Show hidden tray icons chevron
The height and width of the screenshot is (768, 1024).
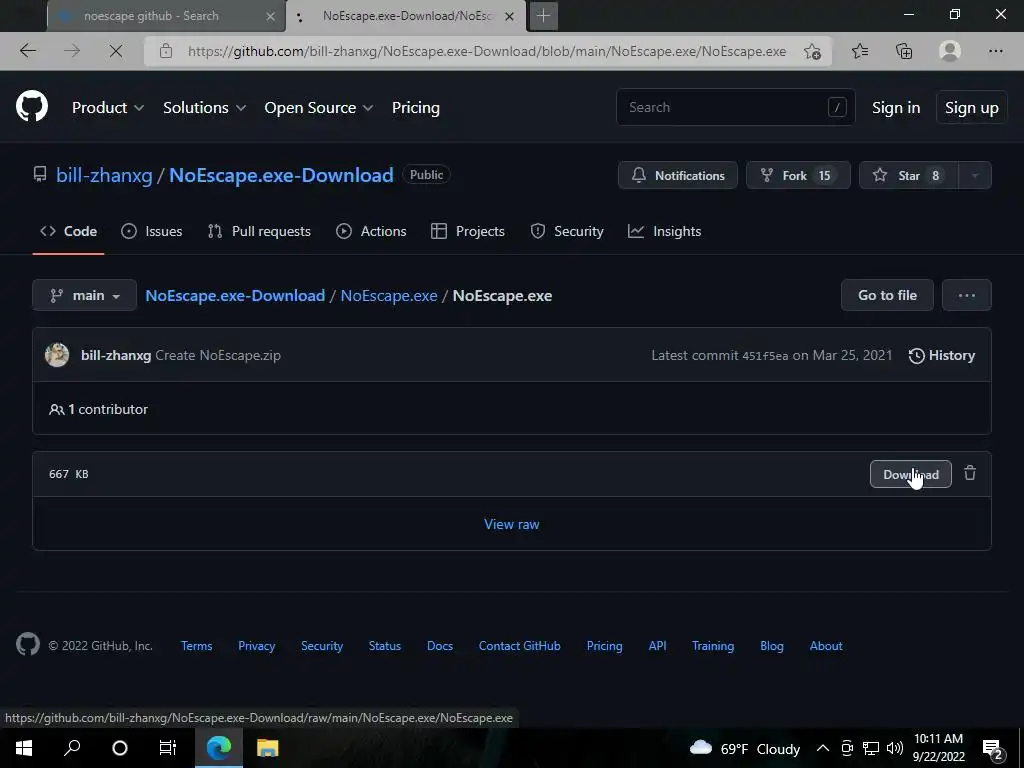pyautogui.click(x=823, y=748)
